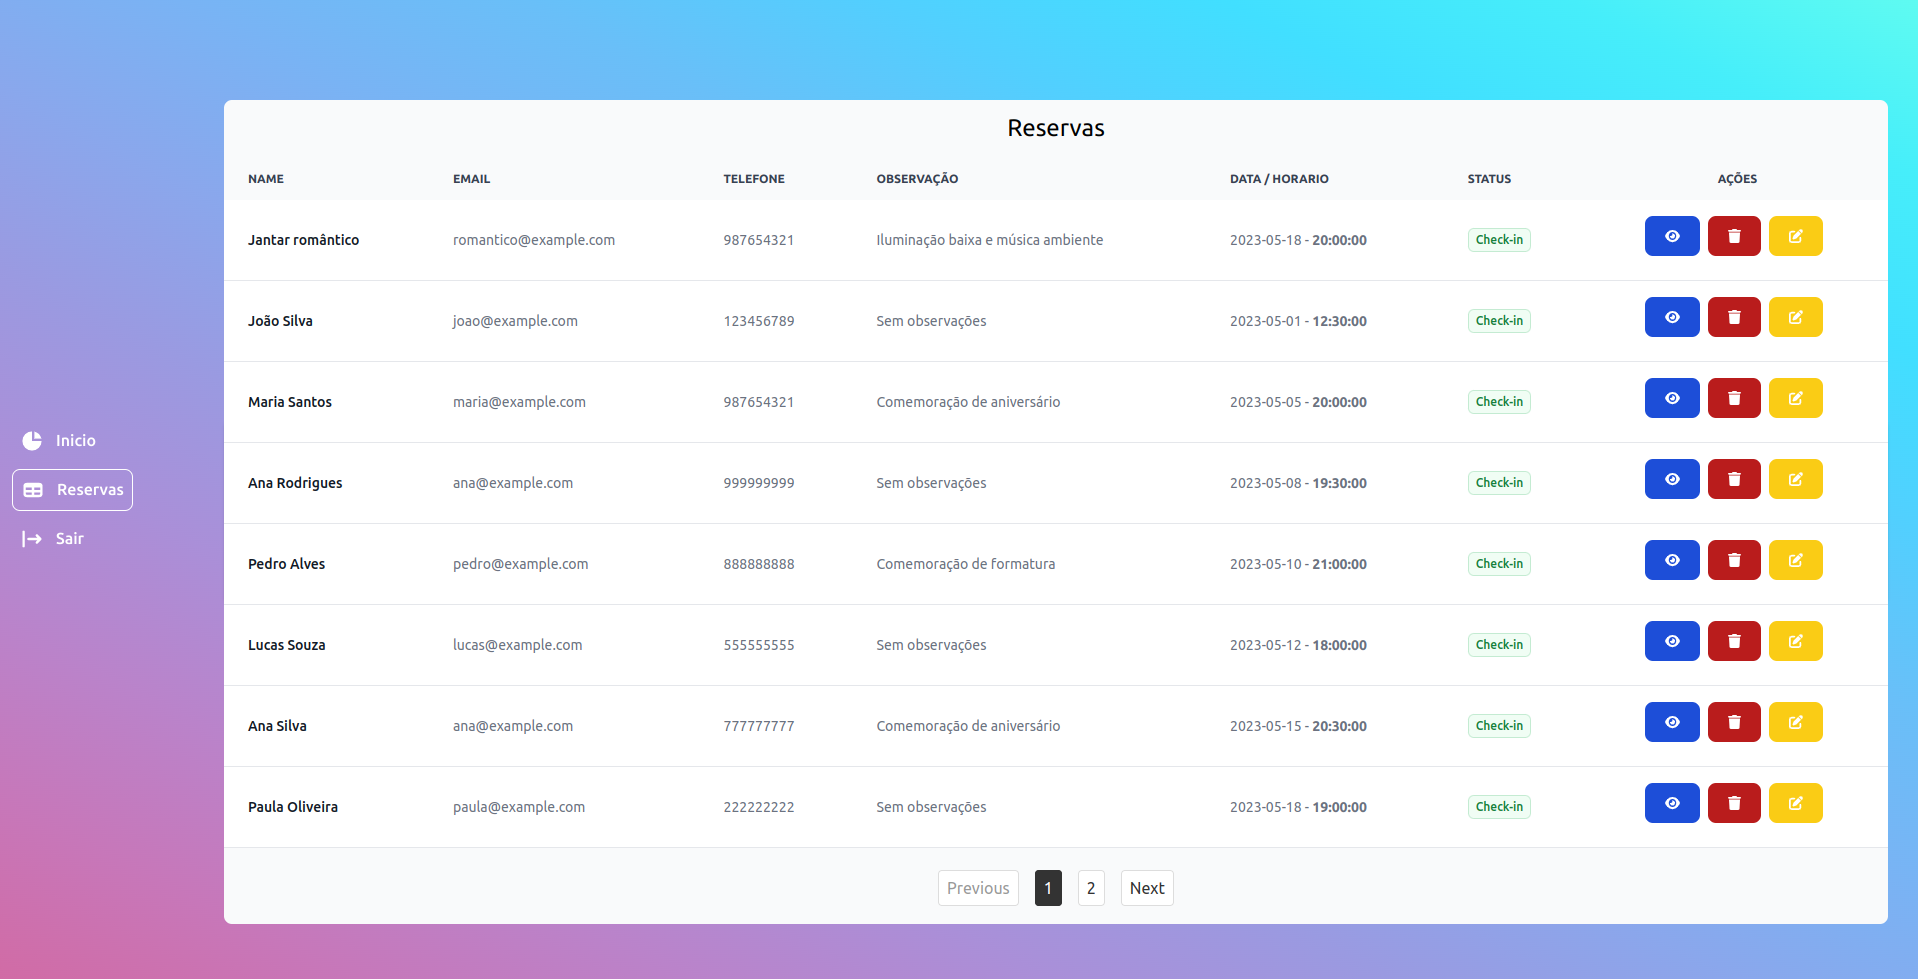Edit Paula Oliveira's reservation
The width and height of the screenshot is (1918, 979).
pyautogui.click(x=1796, y=803)
